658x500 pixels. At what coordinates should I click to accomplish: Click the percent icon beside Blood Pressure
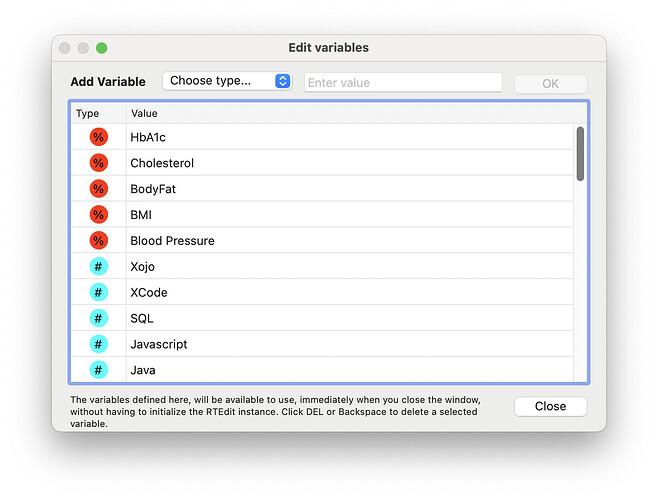point(99,241)
